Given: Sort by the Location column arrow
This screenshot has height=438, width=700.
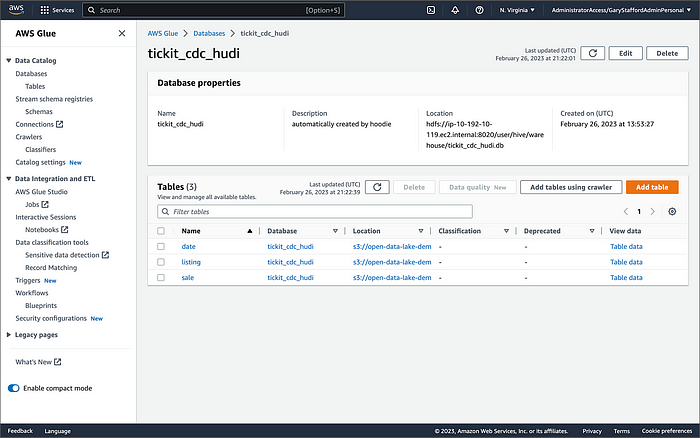Looking at the screenshot, I should point(421,231).
